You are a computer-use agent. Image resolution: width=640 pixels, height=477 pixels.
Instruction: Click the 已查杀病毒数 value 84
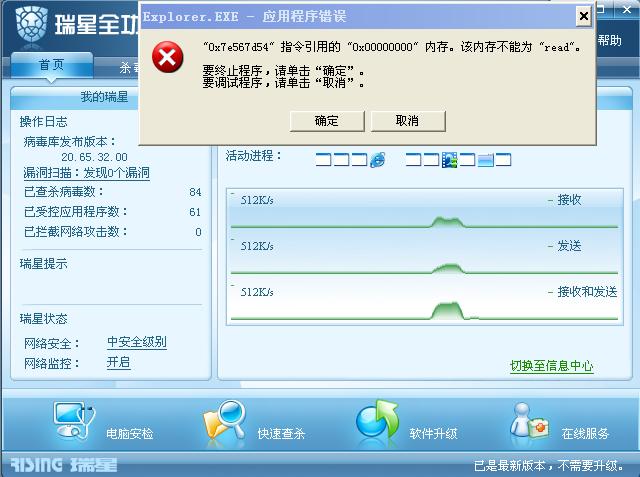195,192
